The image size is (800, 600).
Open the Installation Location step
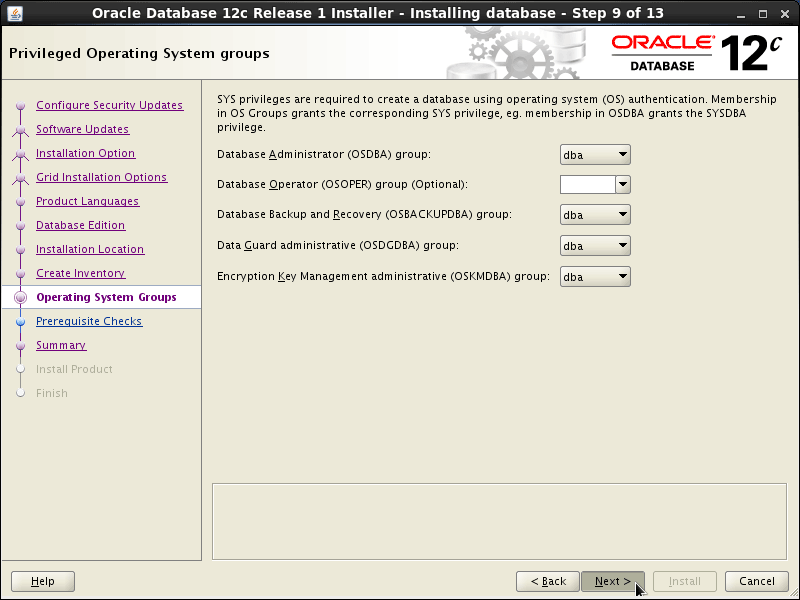tap(90, 249)
